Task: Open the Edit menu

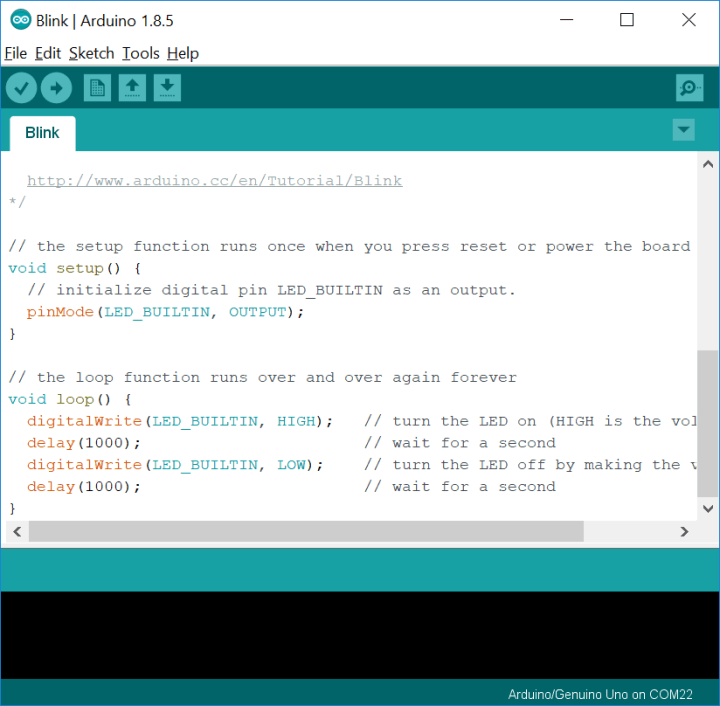Action: 48,53
